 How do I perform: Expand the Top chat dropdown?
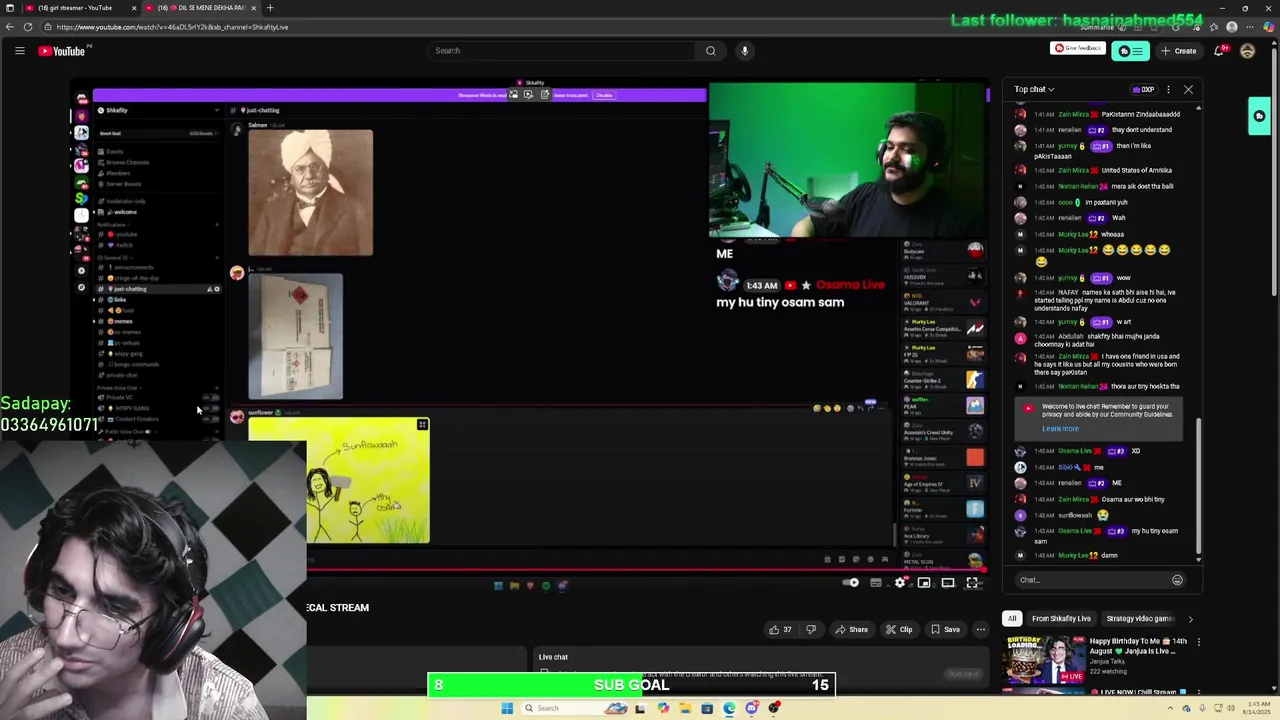[1034, 89]
